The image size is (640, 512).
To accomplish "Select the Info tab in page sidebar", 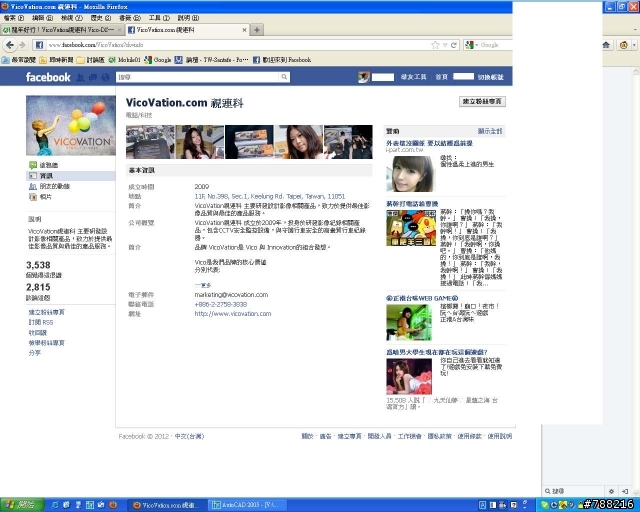I will click(70, 176).
